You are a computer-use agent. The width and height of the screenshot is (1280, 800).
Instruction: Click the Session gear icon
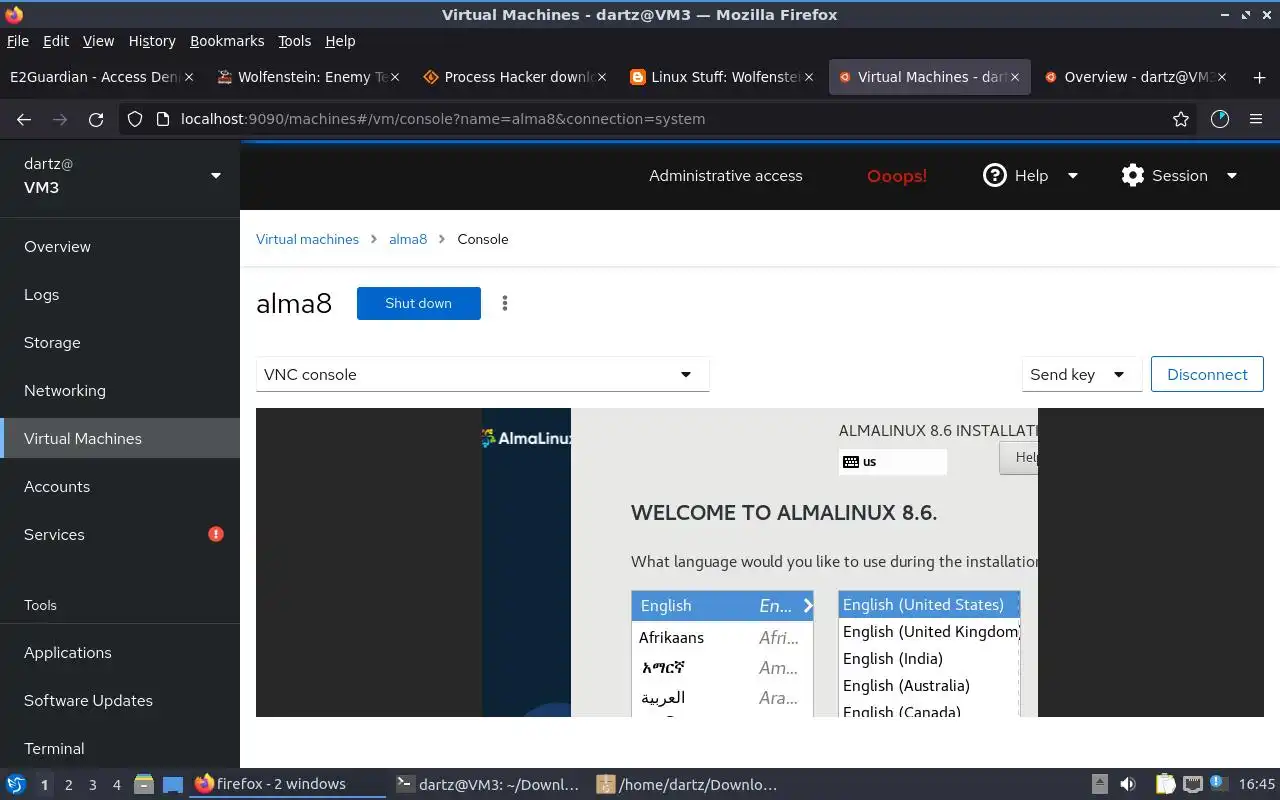[1132, 175]
